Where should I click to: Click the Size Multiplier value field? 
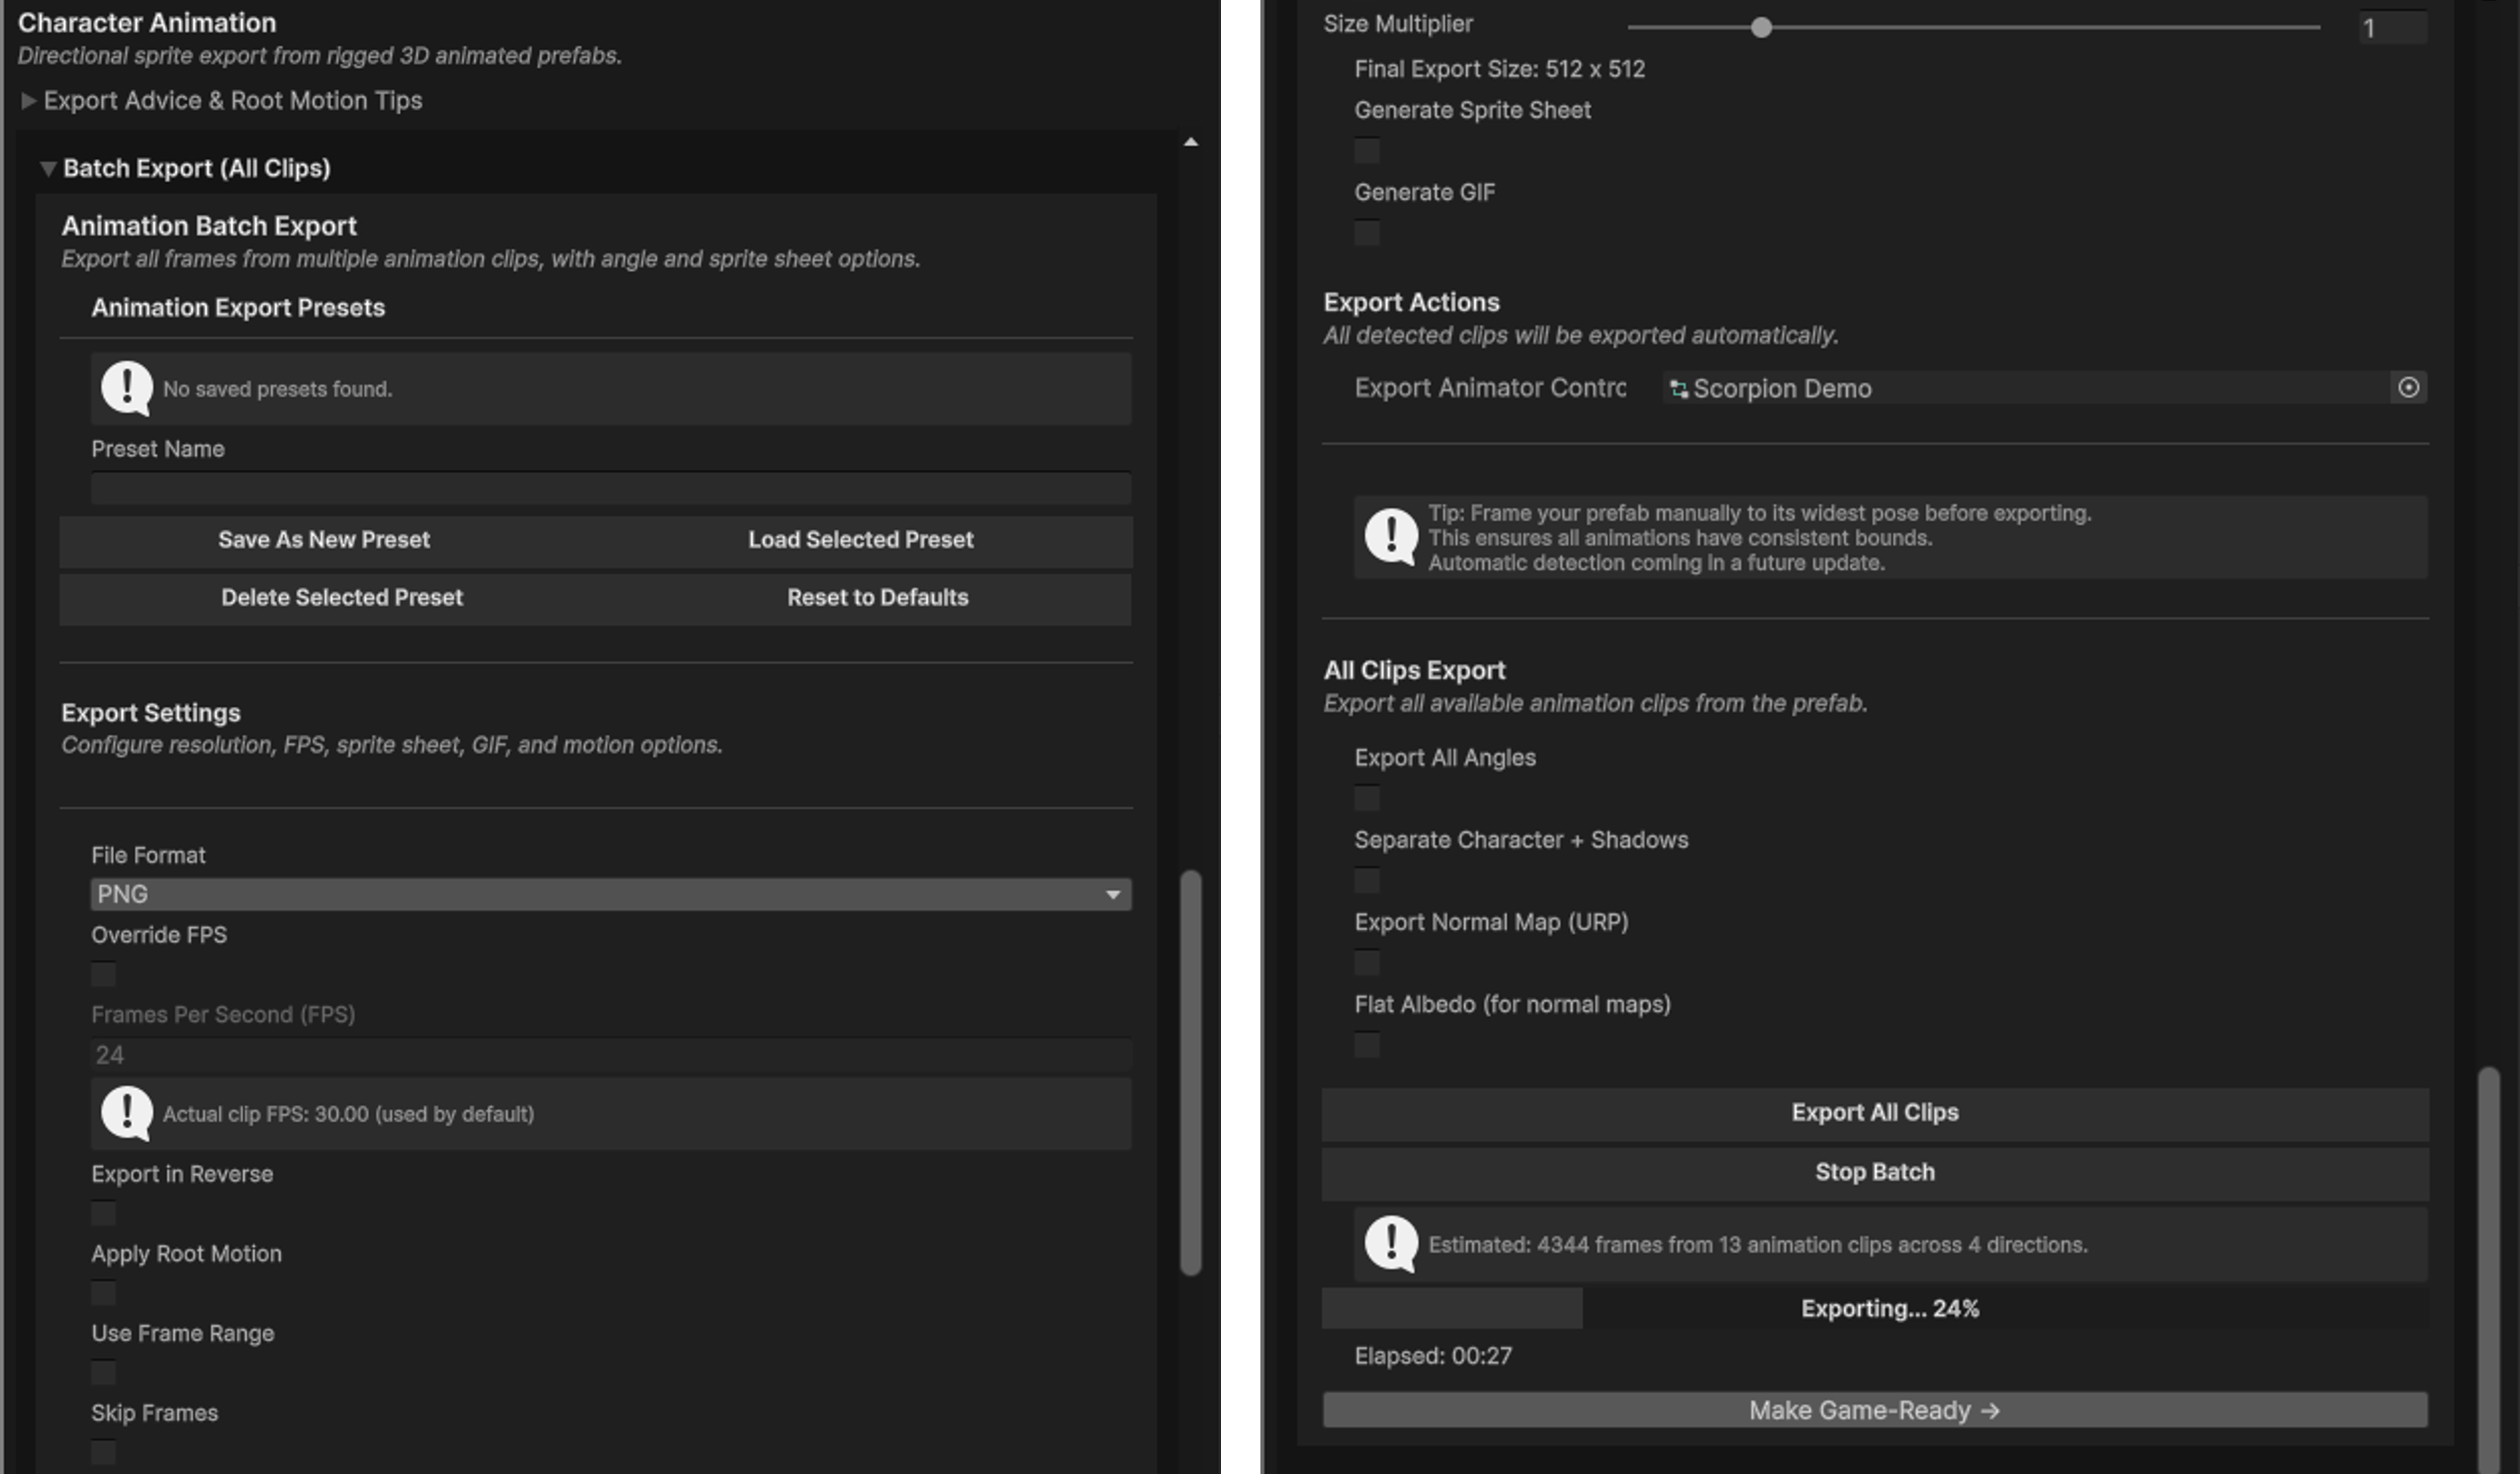point(2392,27)
